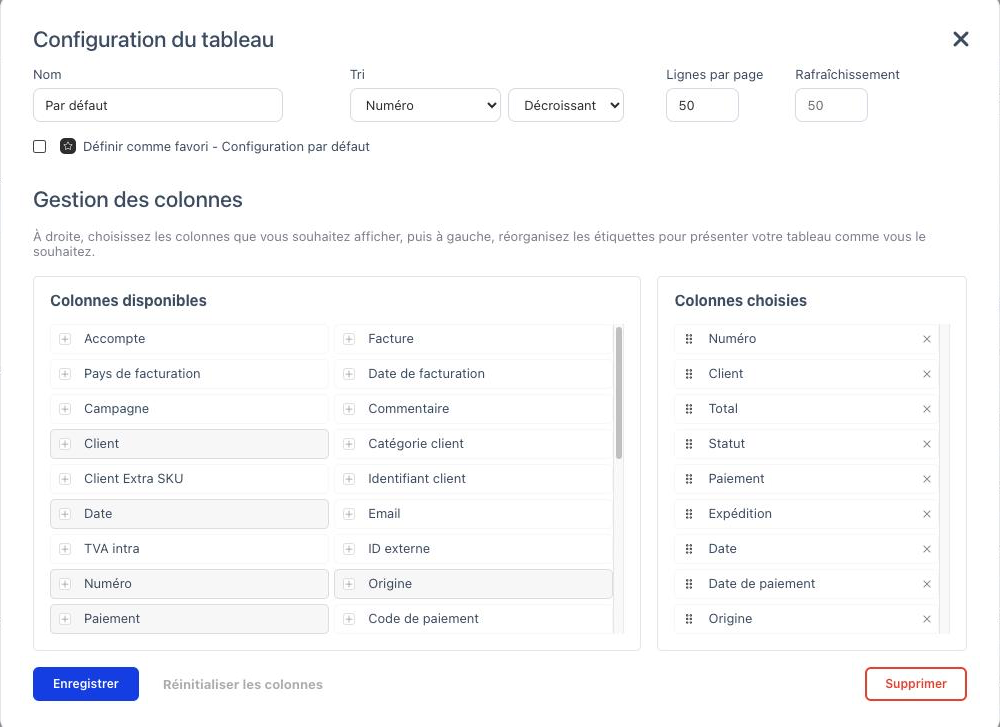Click the Rafraîchissement input field
1000x727 pixels.
click(x=831, y=105)
